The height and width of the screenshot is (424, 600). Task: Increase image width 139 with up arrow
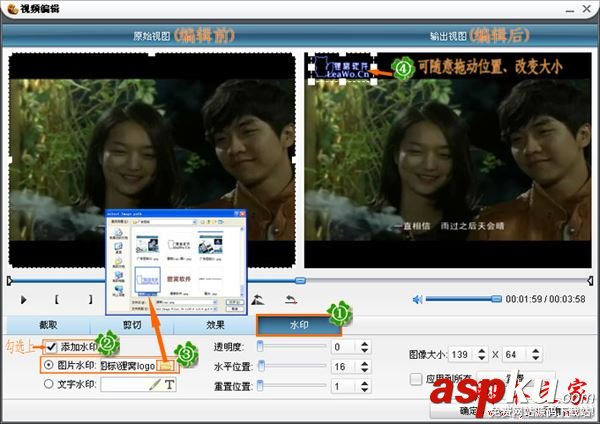482,351
